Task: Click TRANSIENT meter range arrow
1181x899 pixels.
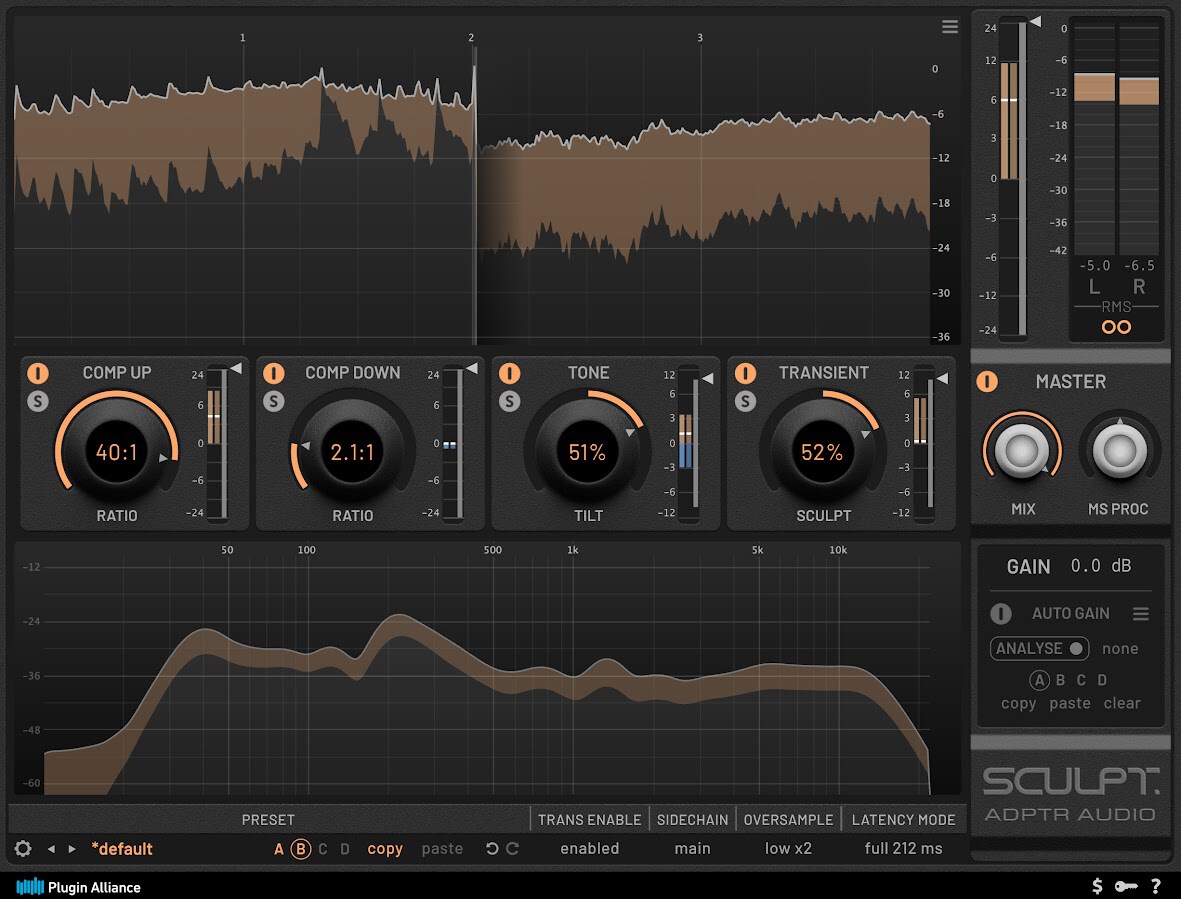Action: pos(942,379)
